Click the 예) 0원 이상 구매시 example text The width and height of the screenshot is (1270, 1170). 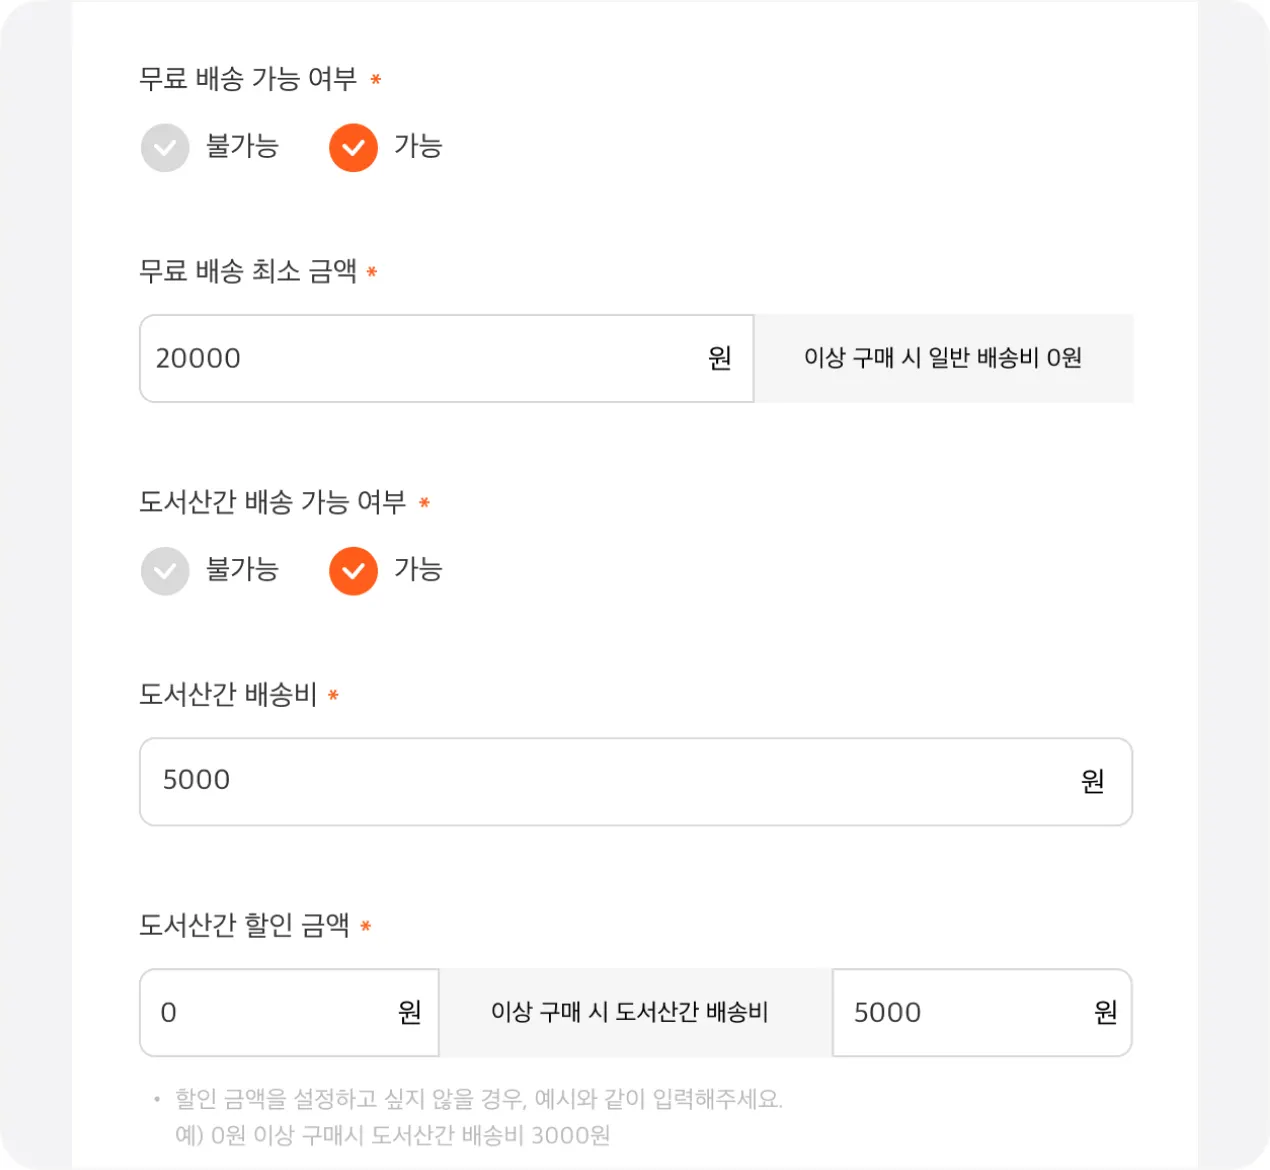[x=392, y=1135]
